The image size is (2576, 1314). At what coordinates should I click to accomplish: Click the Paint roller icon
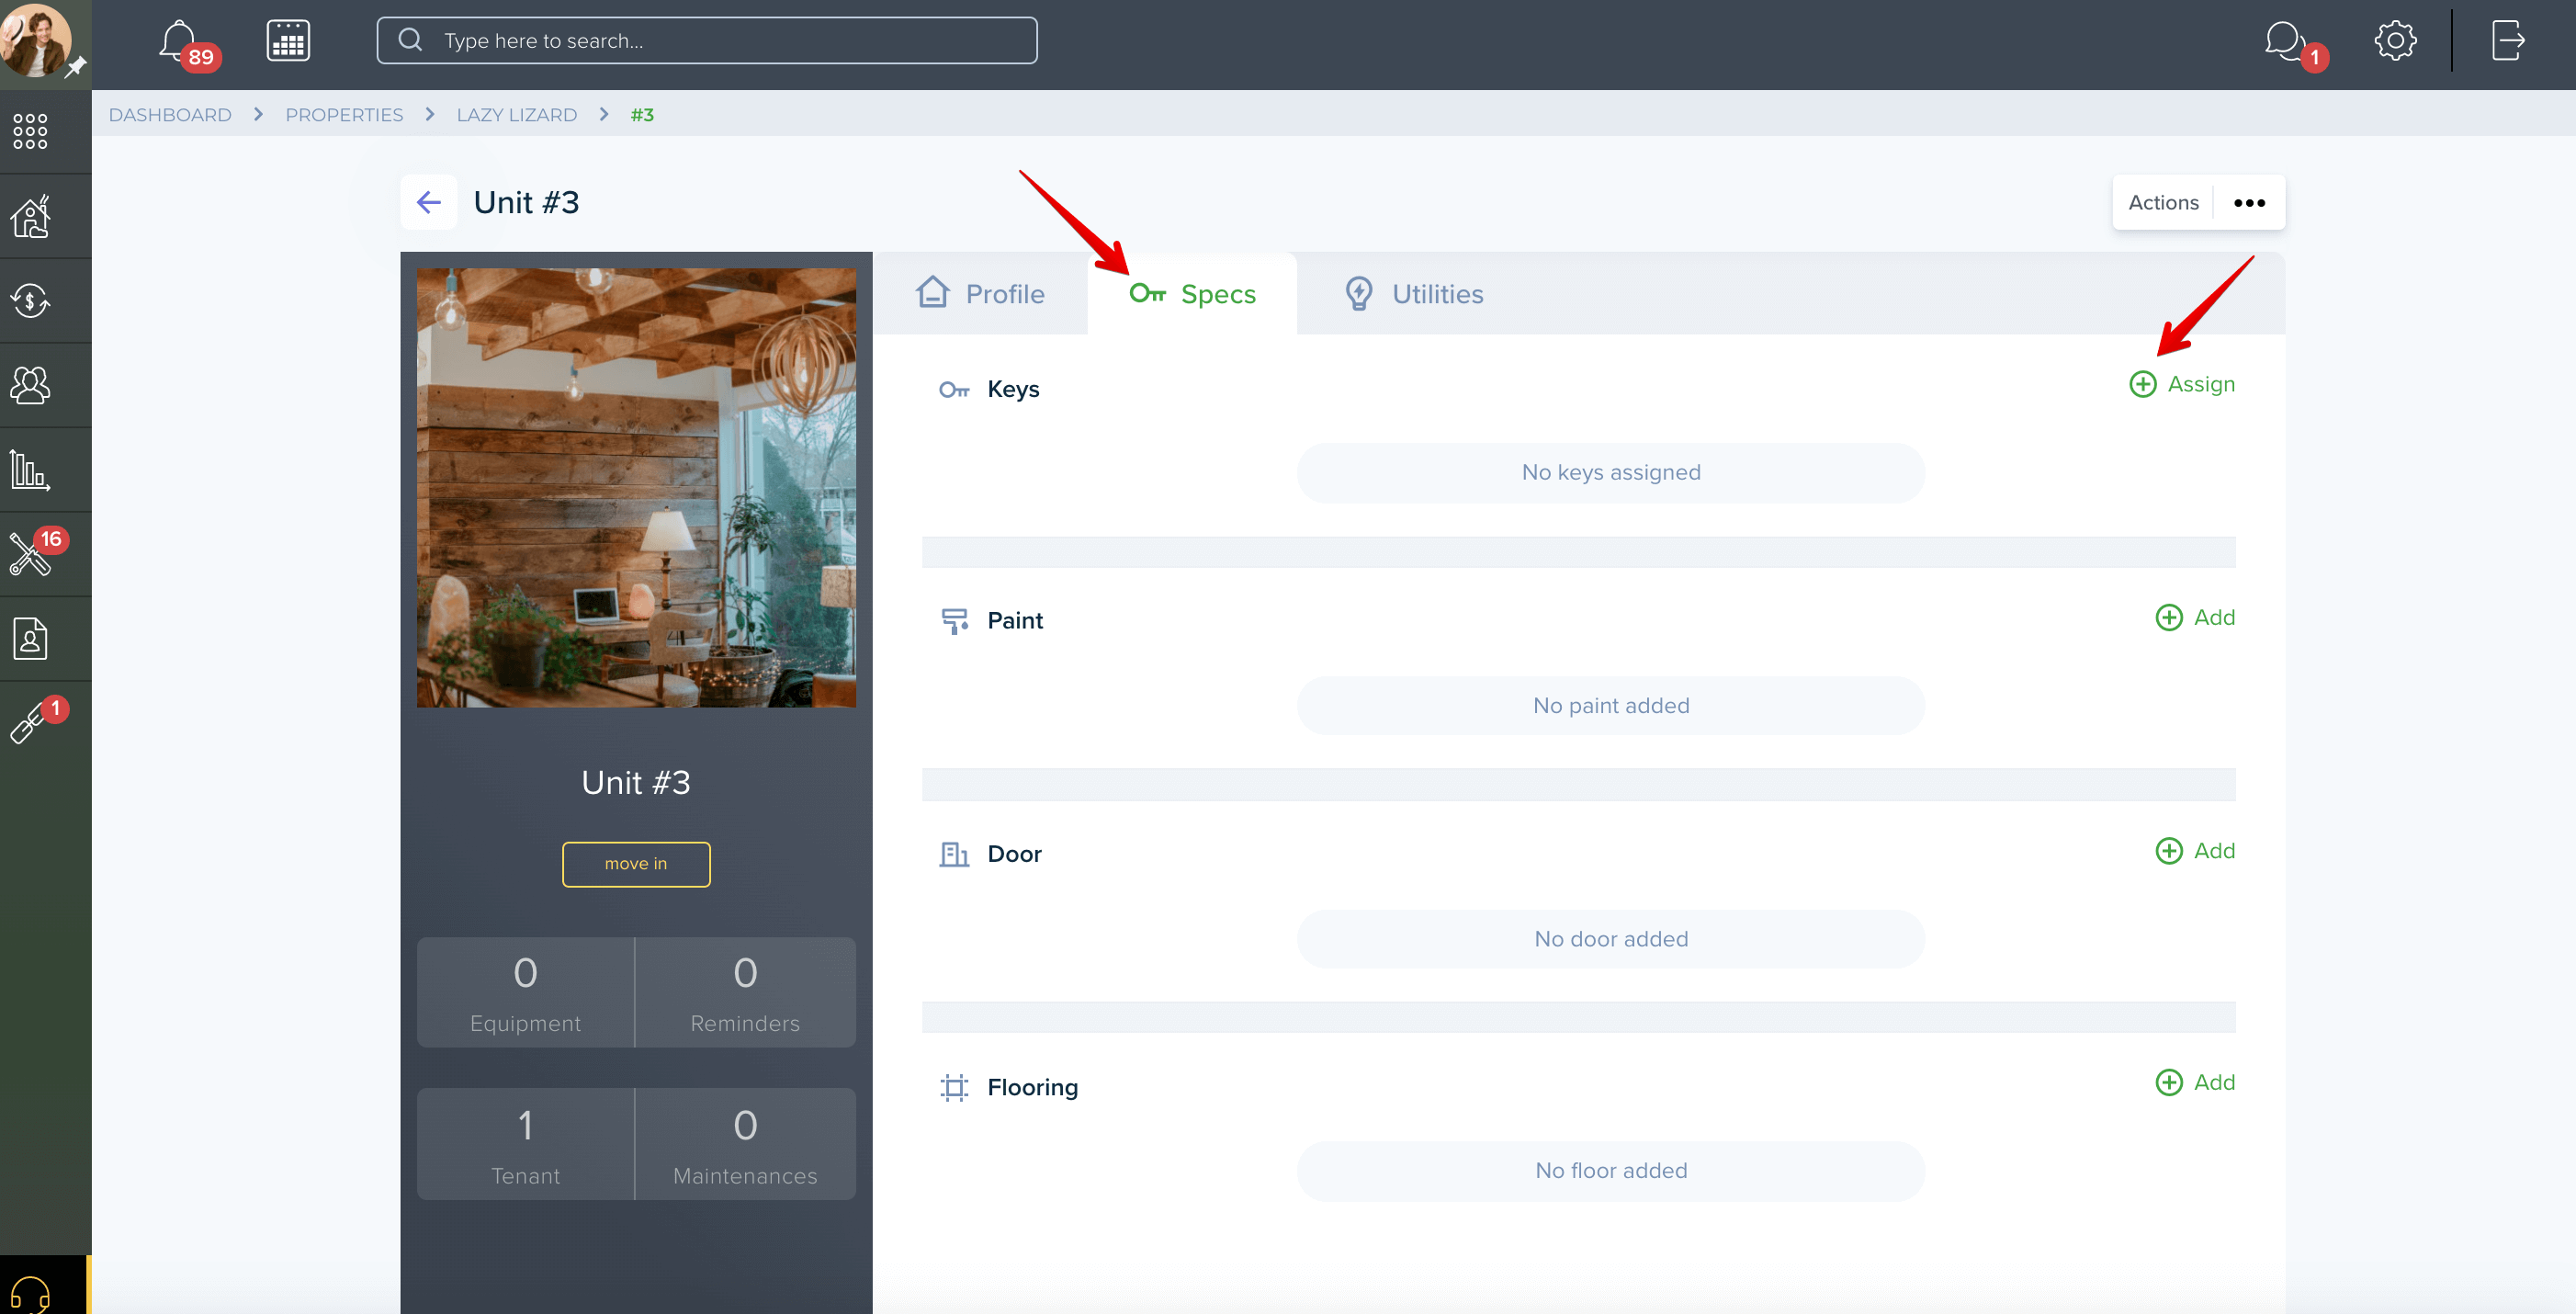(x=954, y=621)
